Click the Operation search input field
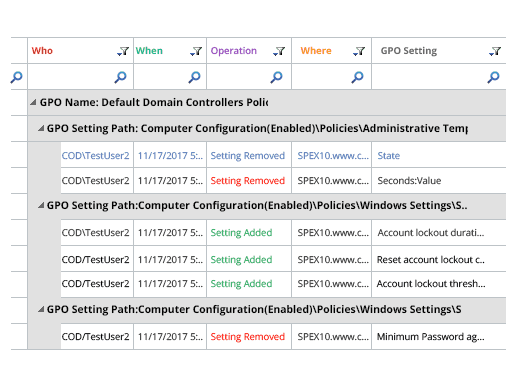520x382 pixels. [249, 77]
